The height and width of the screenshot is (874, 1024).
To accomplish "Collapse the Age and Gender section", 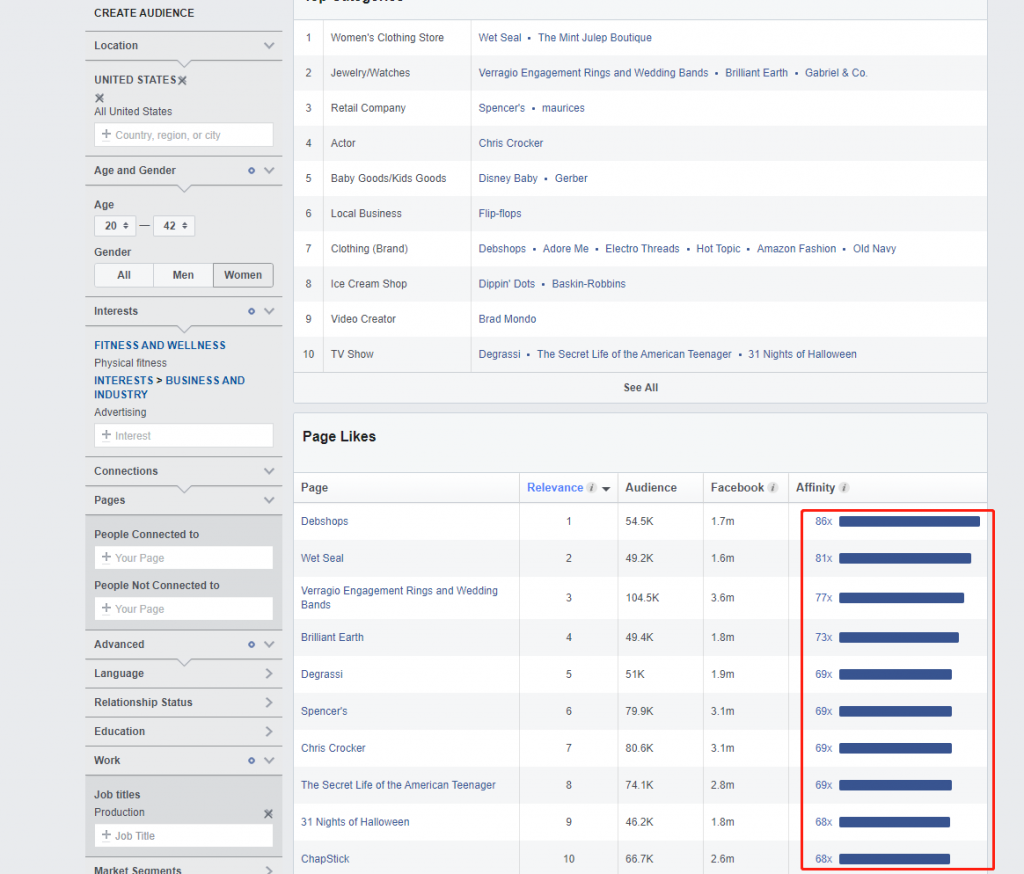I will pyautogui.click(x=269, y=170).
